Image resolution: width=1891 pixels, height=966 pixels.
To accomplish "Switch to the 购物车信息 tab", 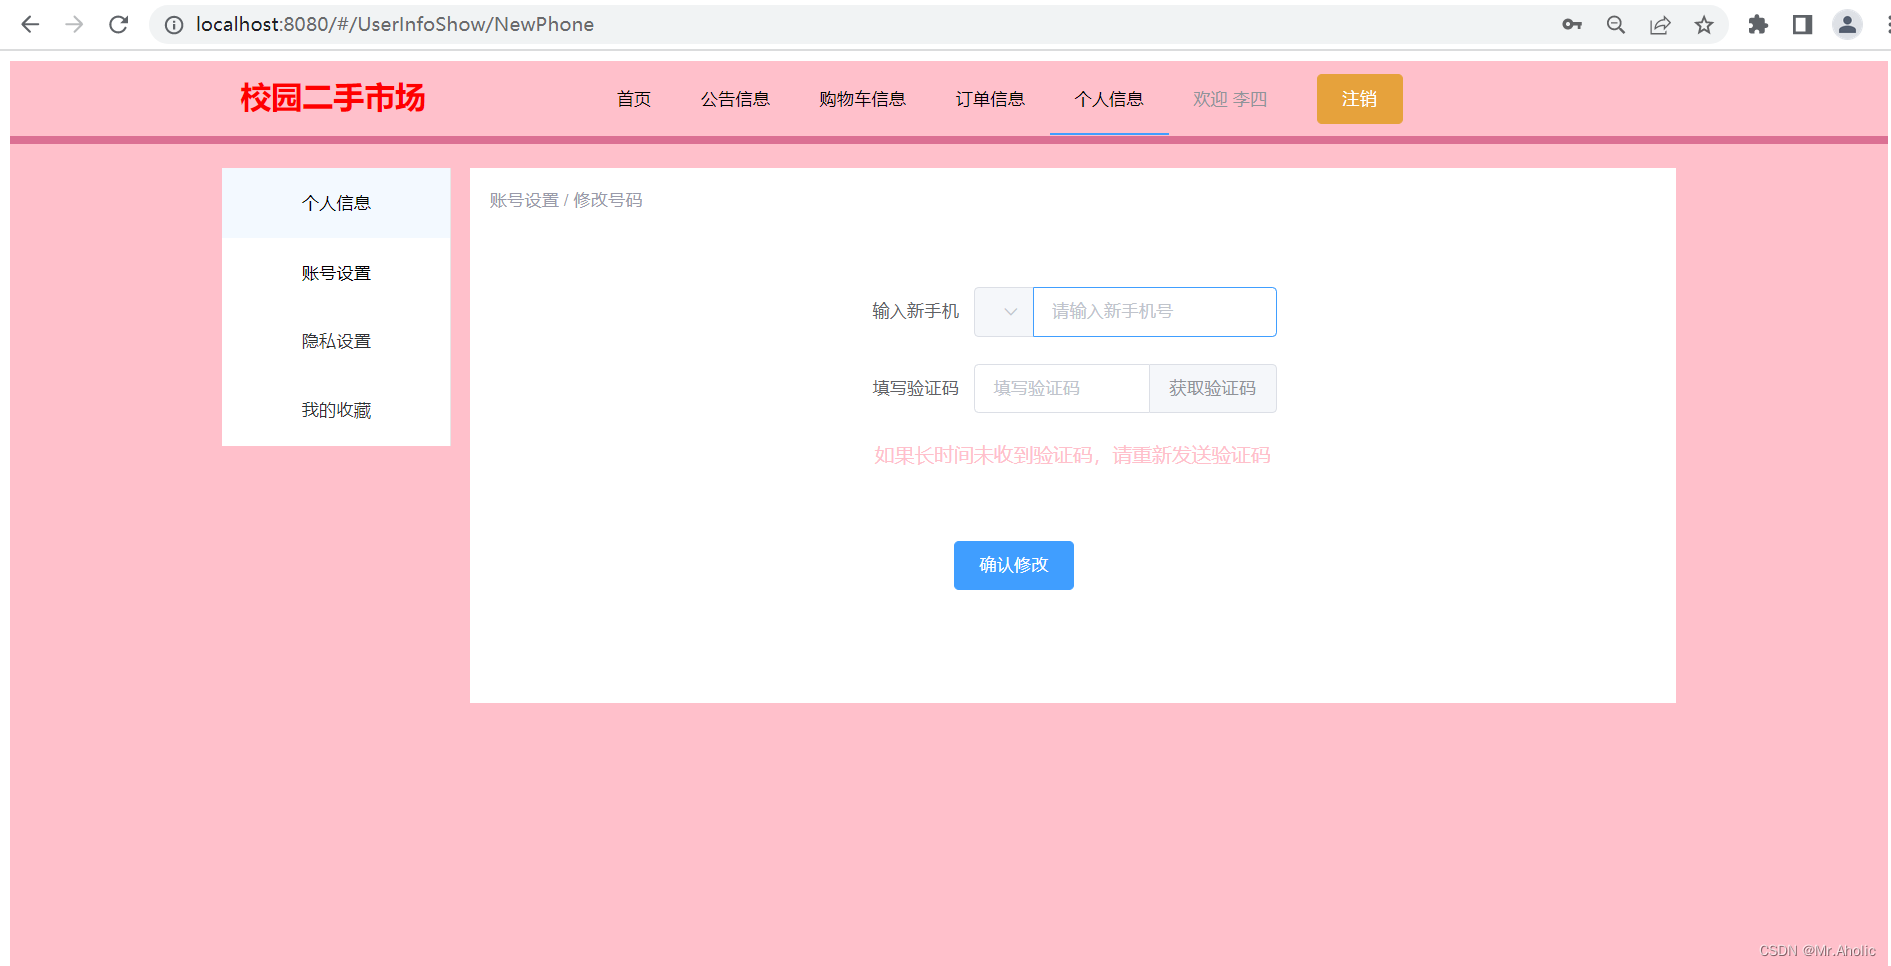I will (862, 99).
